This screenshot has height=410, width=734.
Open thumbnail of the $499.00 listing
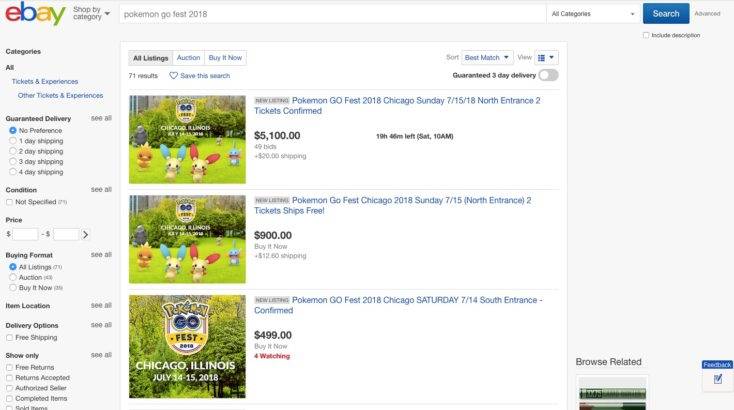click(187, 346)
